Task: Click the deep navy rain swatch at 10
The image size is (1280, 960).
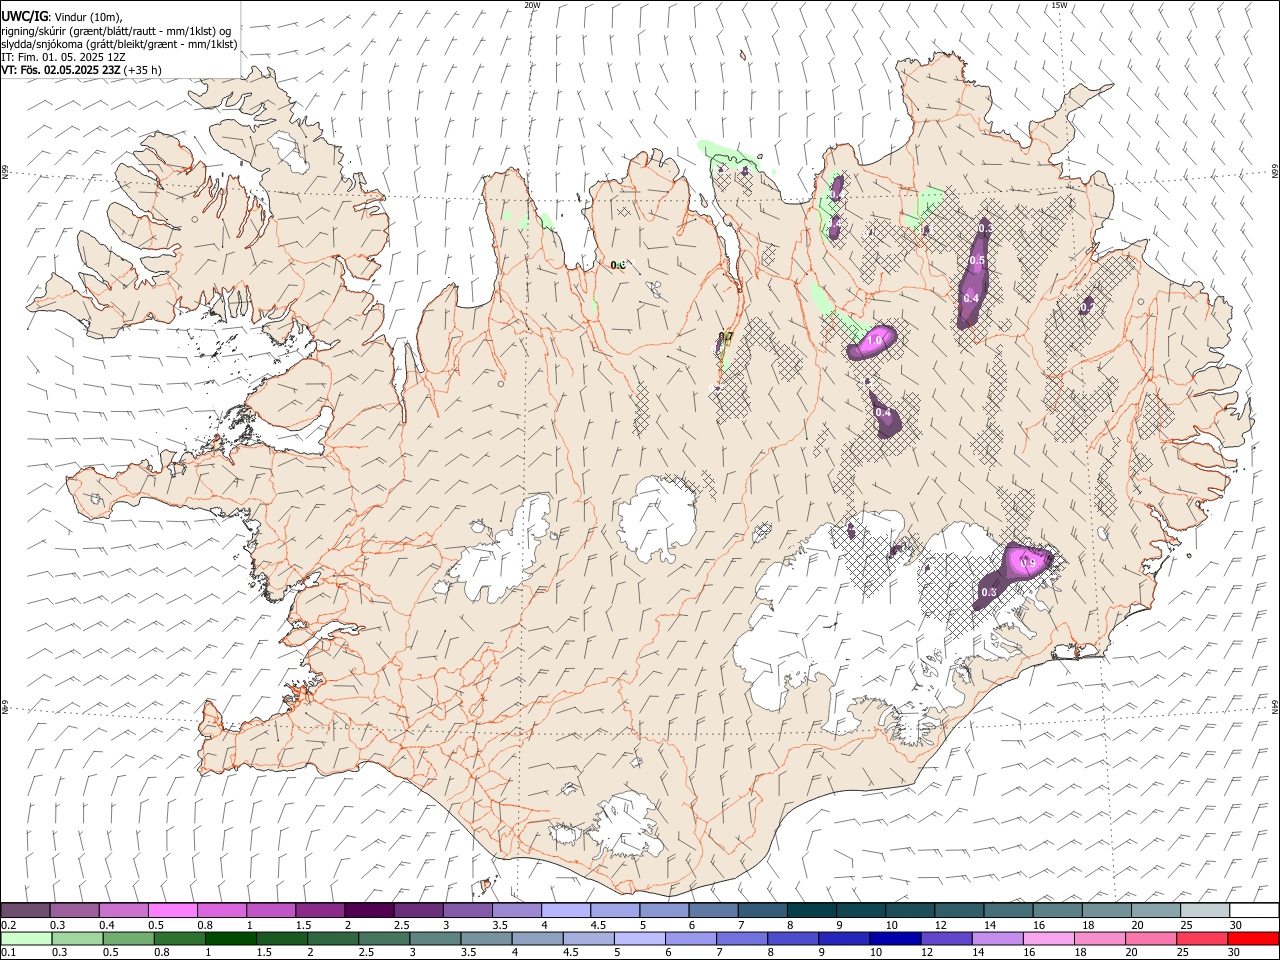Action: point(895,938)
